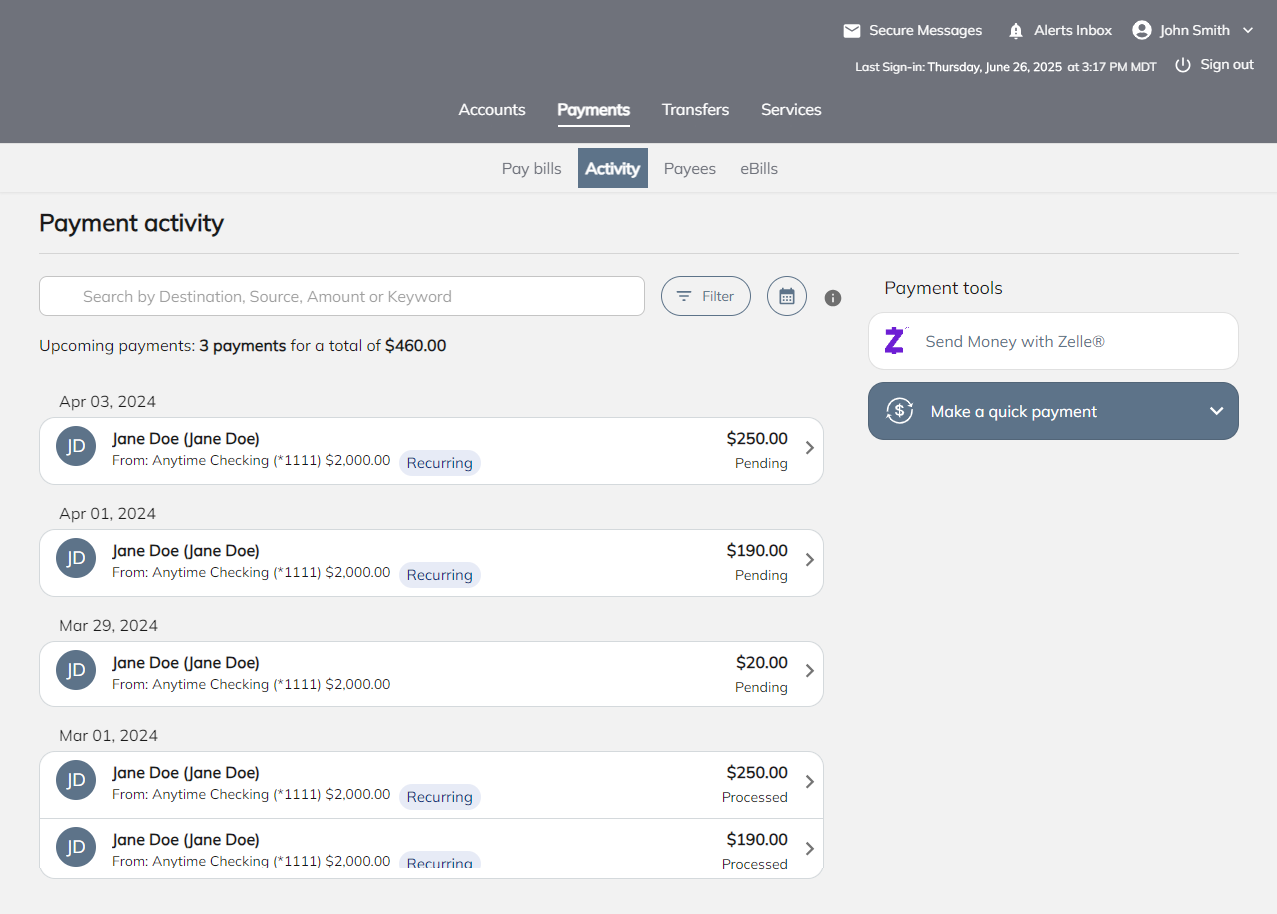Click the Sign out link

[1227, 65]
